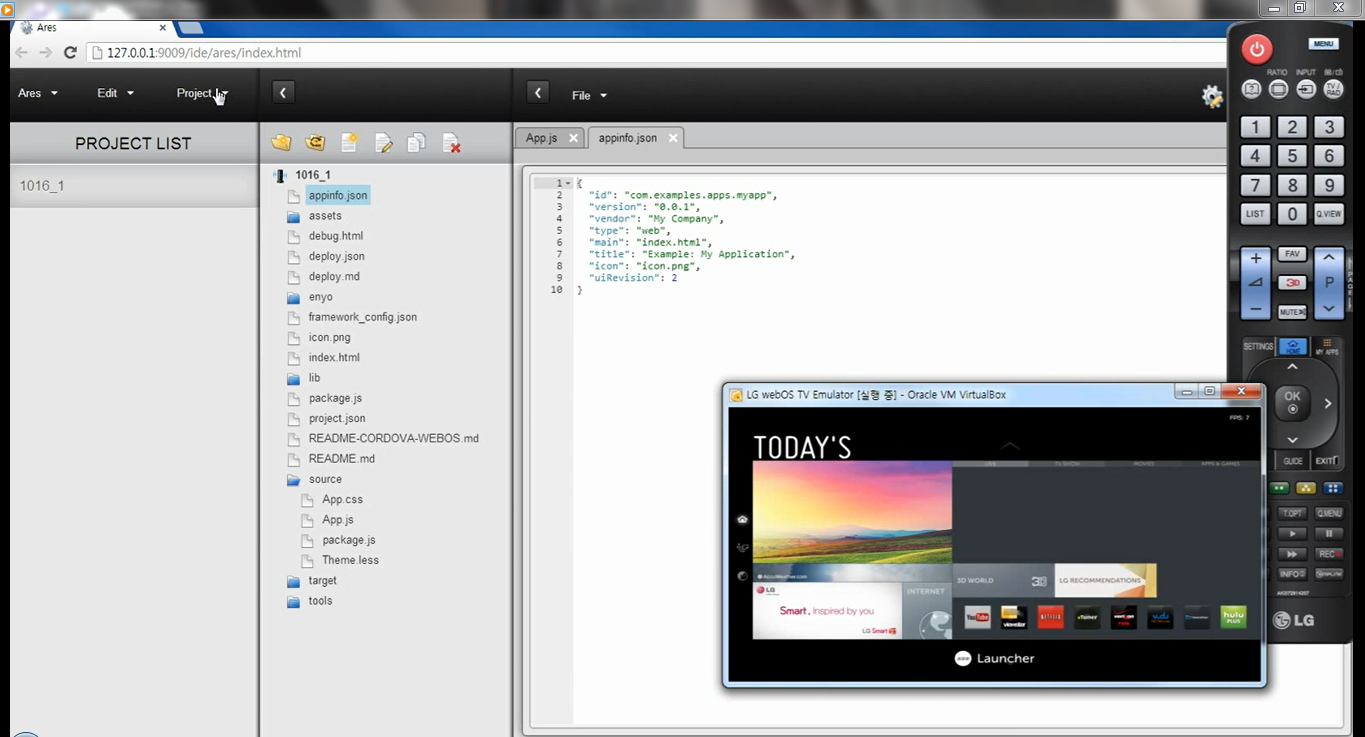Click number 5 on the remote keypad
Viewport: 1365px width, 737px height.
tap(1292, 156)
